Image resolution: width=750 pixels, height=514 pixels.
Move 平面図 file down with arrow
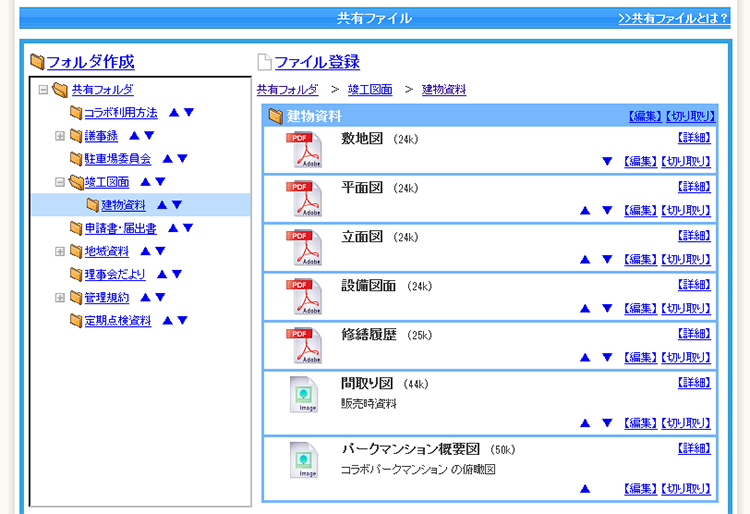tap(607, 210)
